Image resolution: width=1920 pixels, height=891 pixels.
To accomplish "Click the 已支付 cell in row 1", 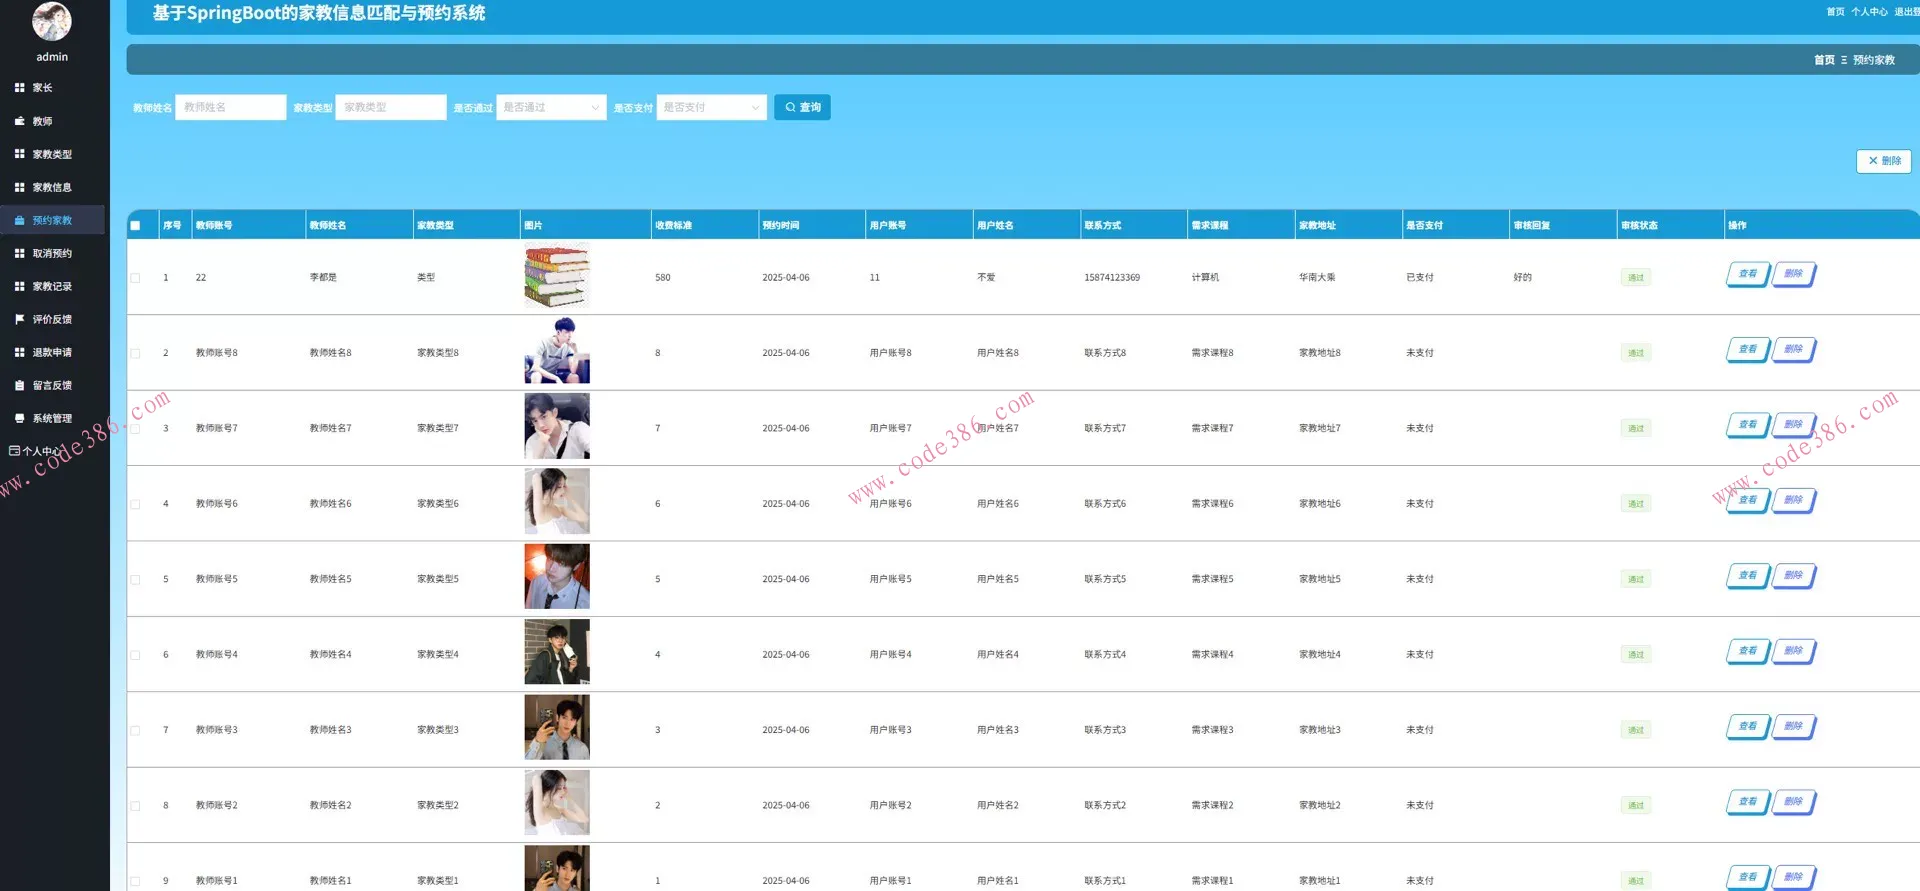I will point(1420,278).
